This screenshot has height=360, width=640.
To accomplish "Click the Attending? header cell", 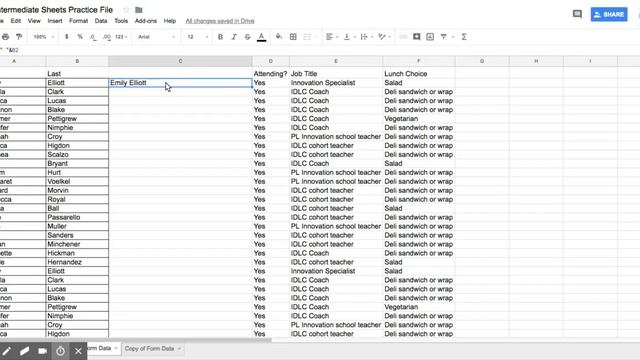I will pos(271,74).
